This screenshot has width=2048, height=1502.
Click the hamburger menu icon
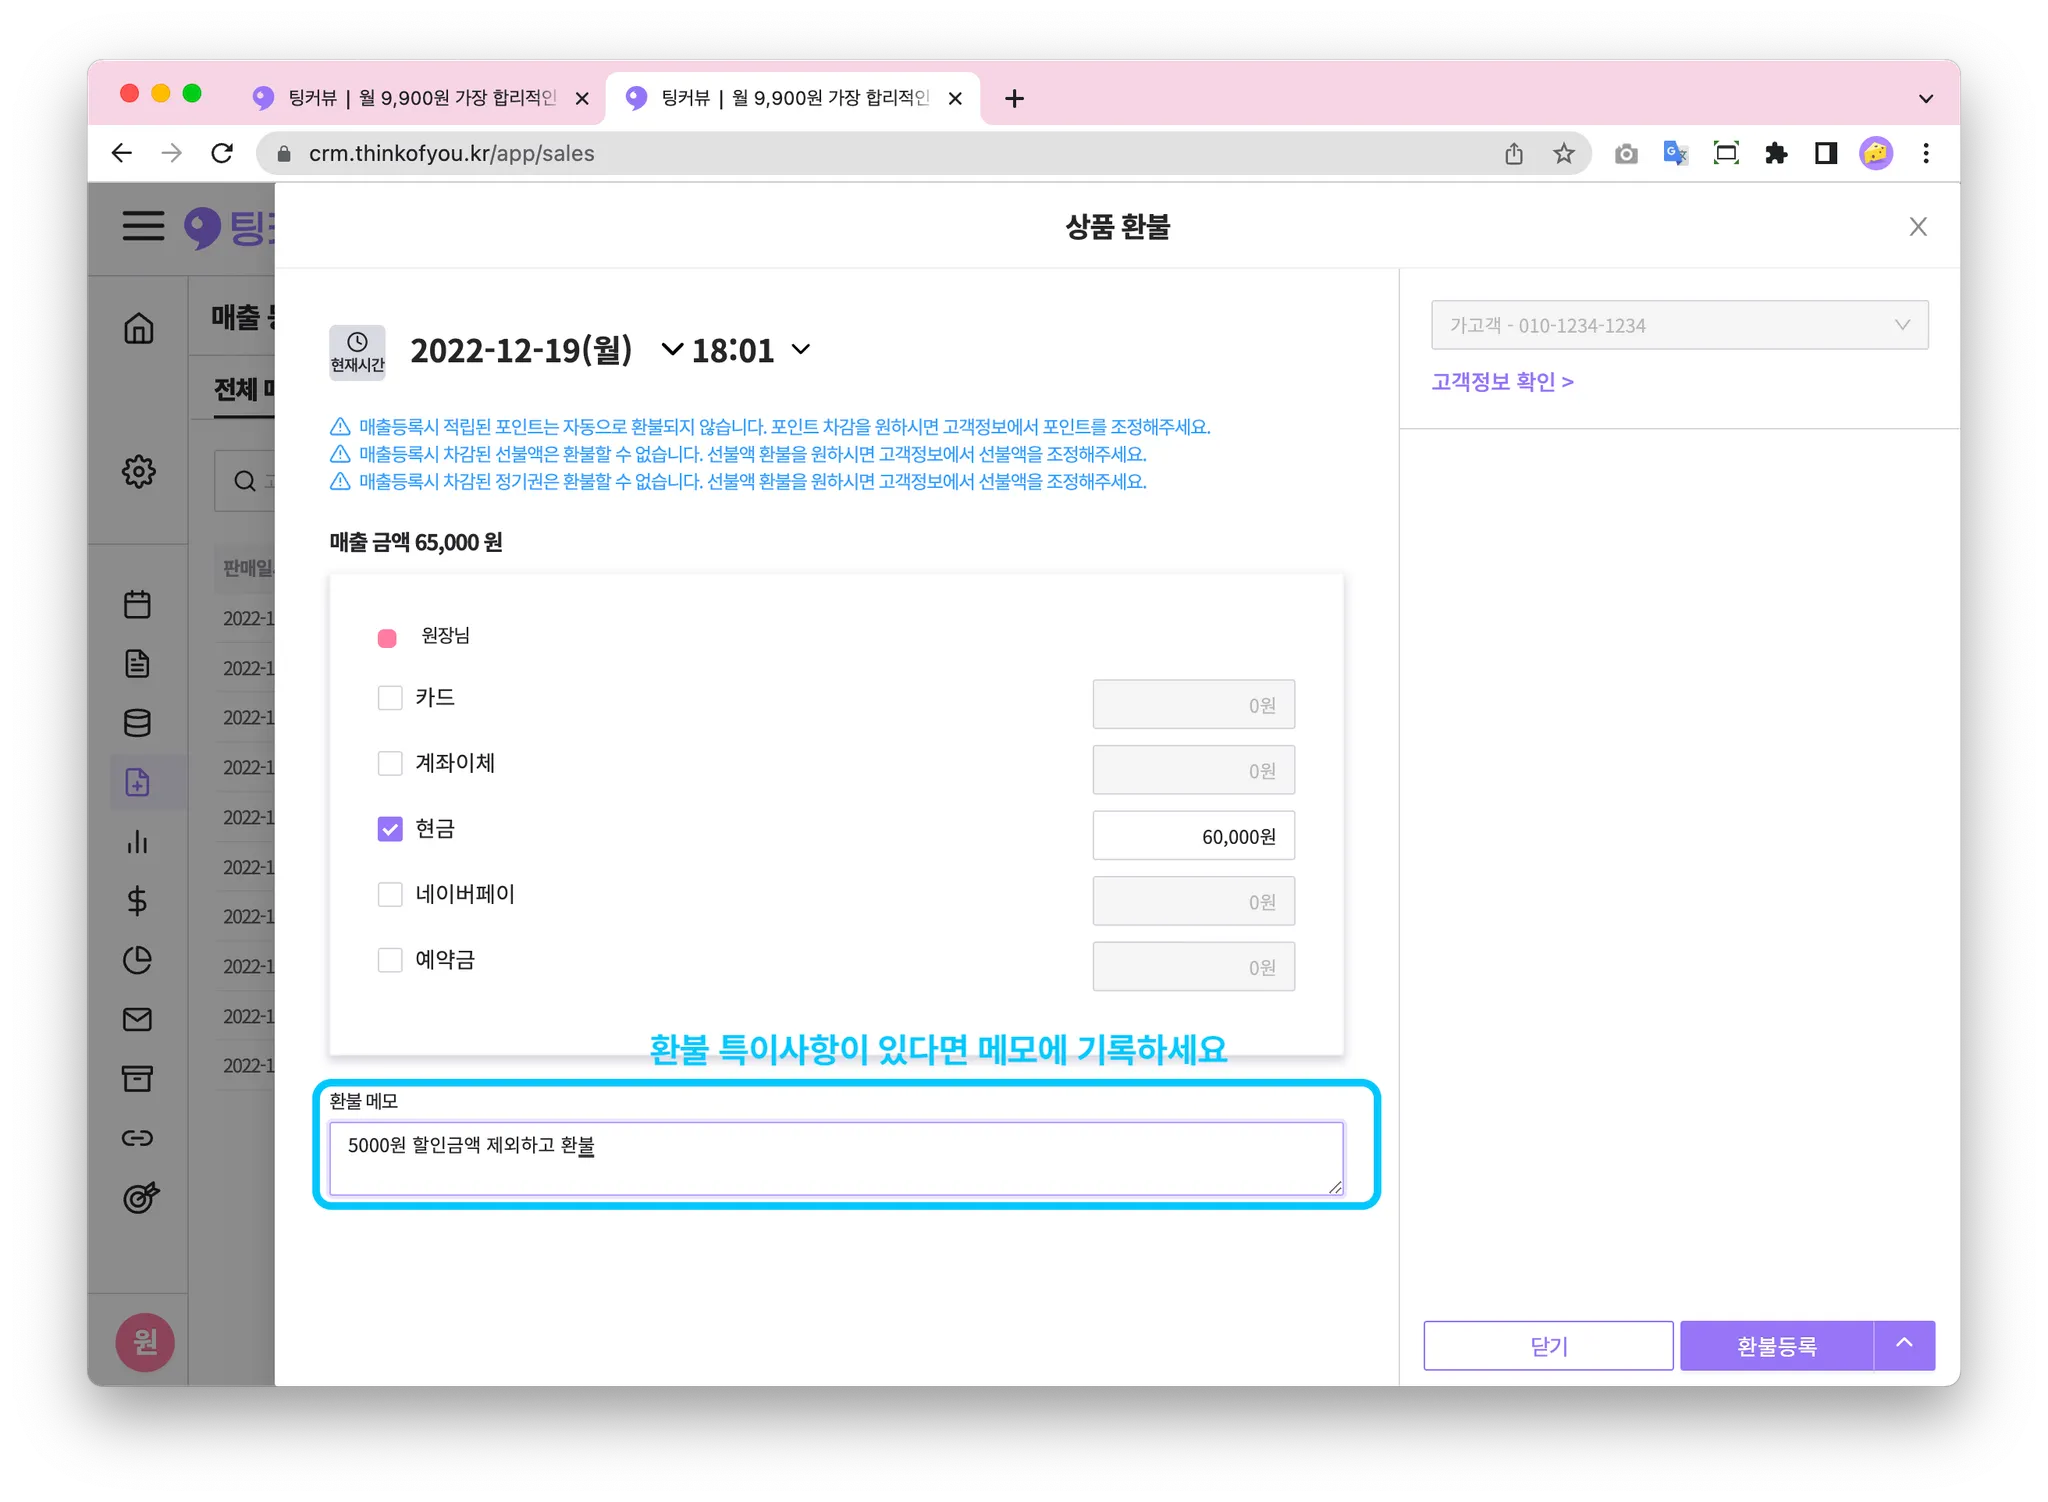143,226
